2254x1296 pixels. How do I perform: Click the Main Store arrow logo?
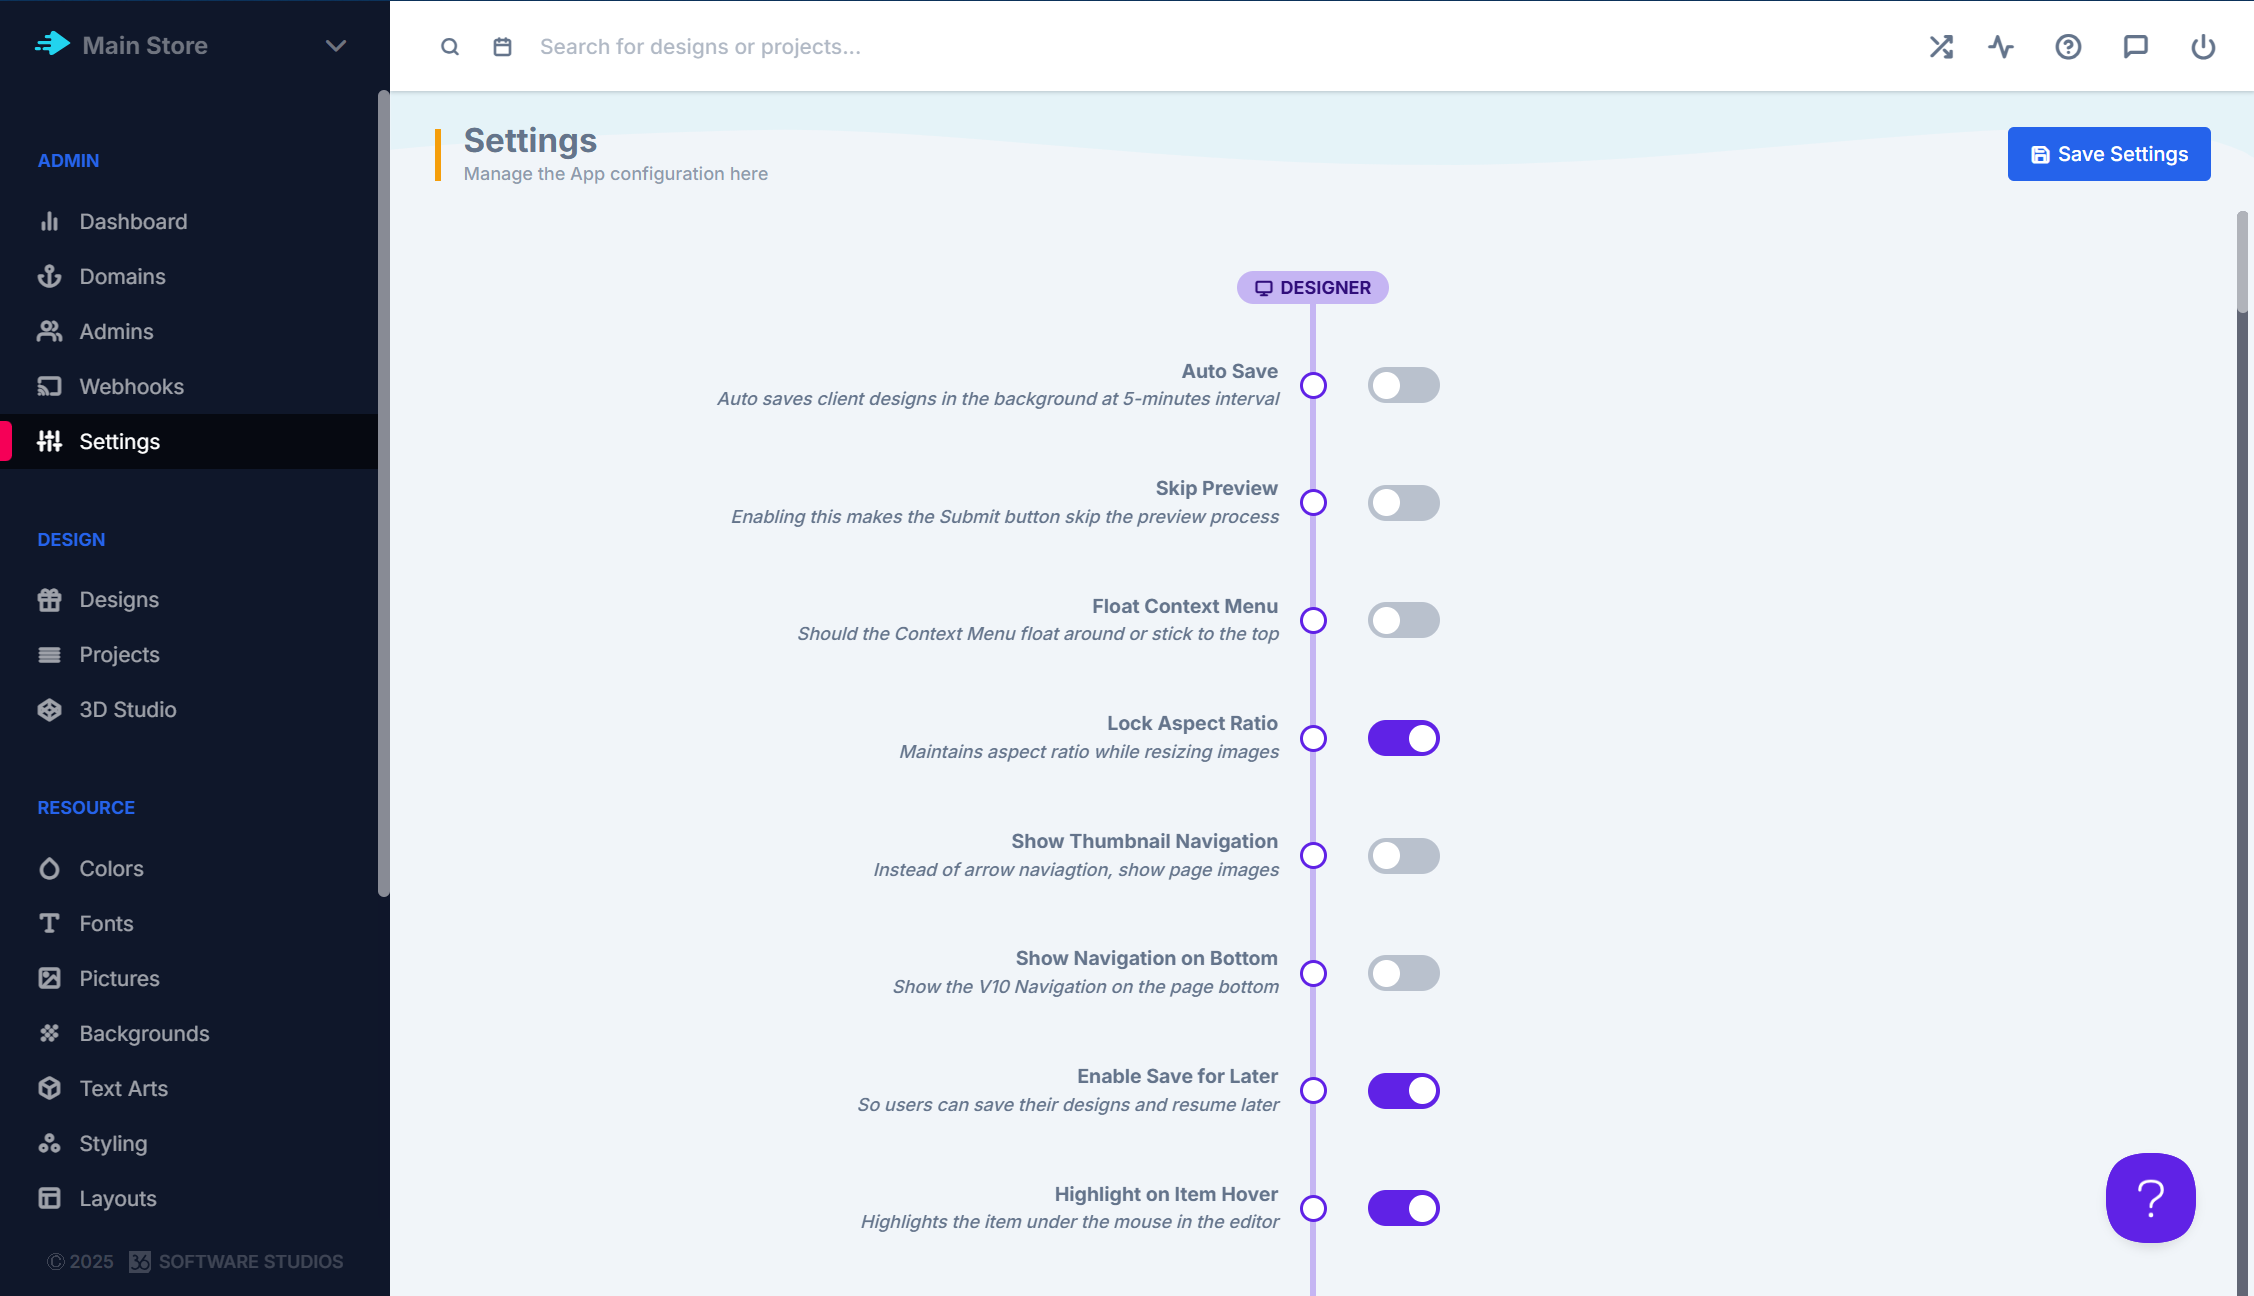coord(53,44)
